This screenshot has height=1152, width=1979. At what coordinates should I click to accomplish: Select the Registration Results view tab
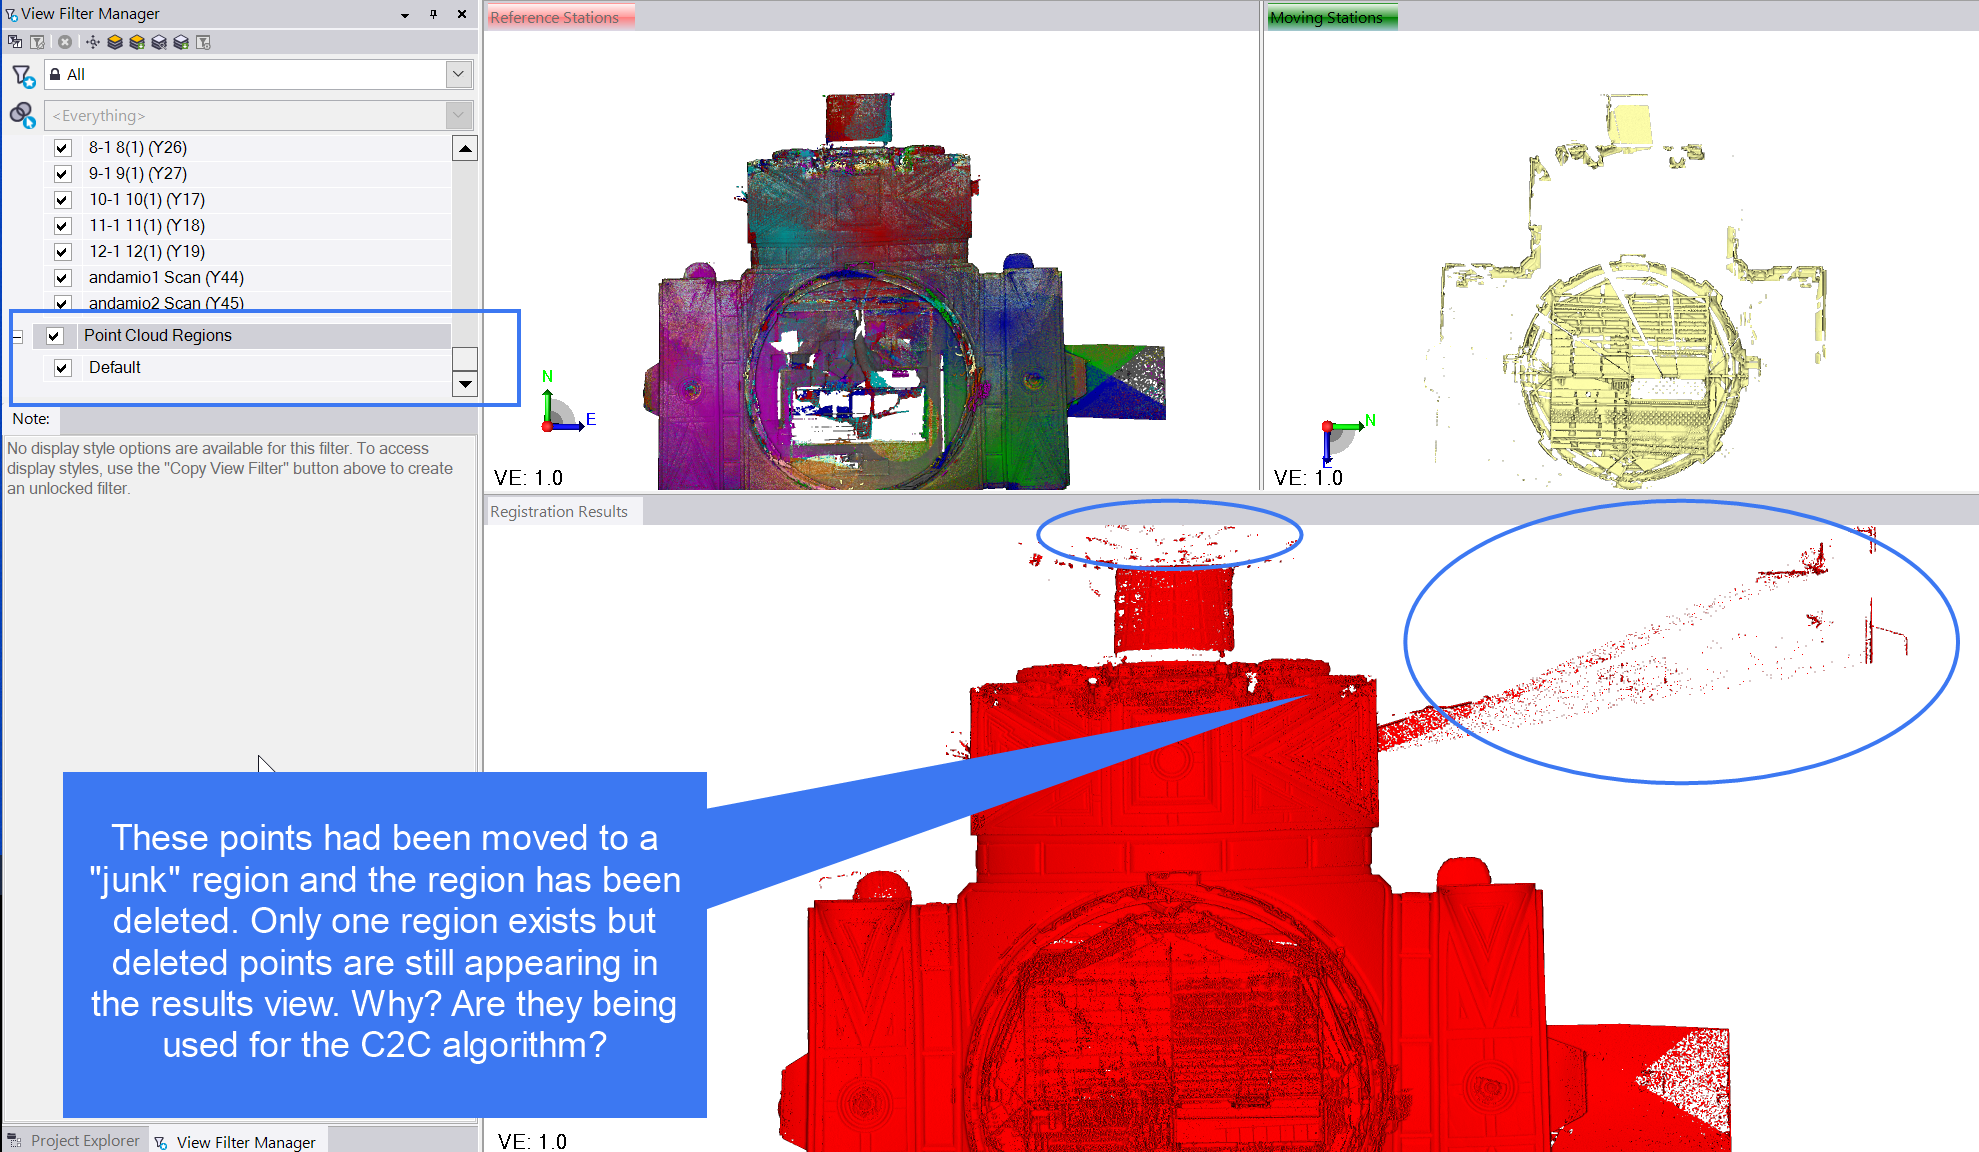[559, 512]
